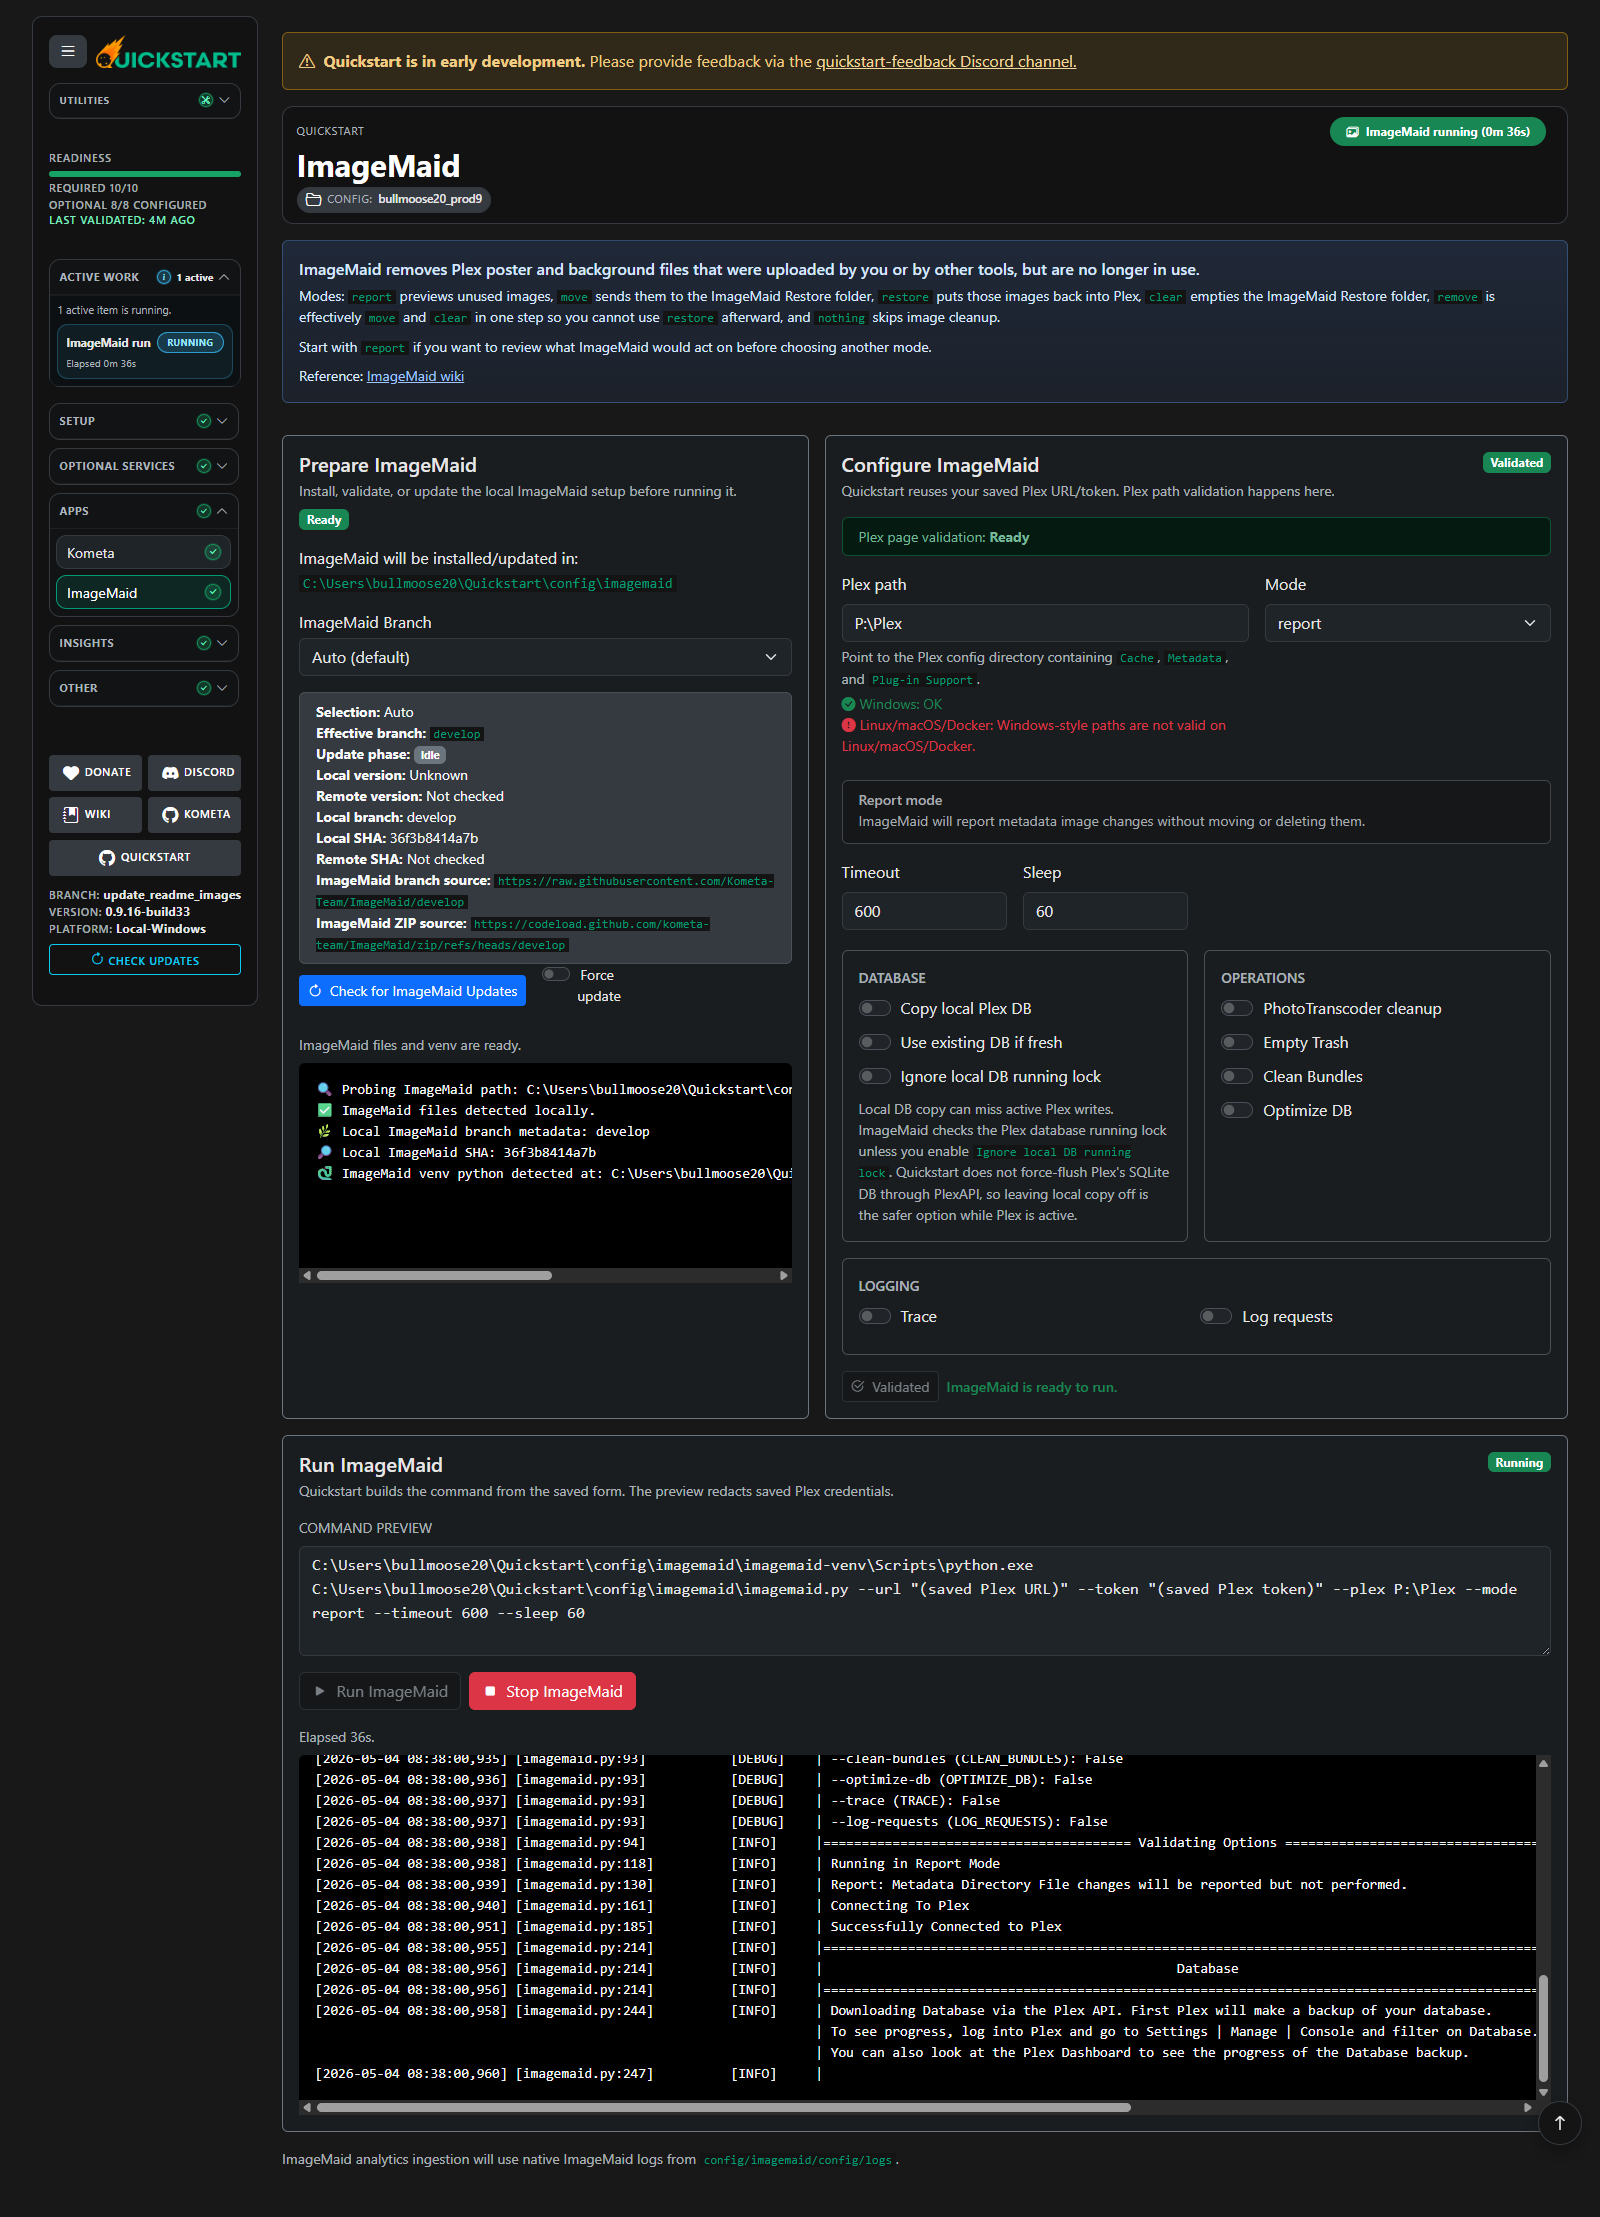
Task: Enable the Copy local Plex DB toggle
Action: click(875, 1008)
